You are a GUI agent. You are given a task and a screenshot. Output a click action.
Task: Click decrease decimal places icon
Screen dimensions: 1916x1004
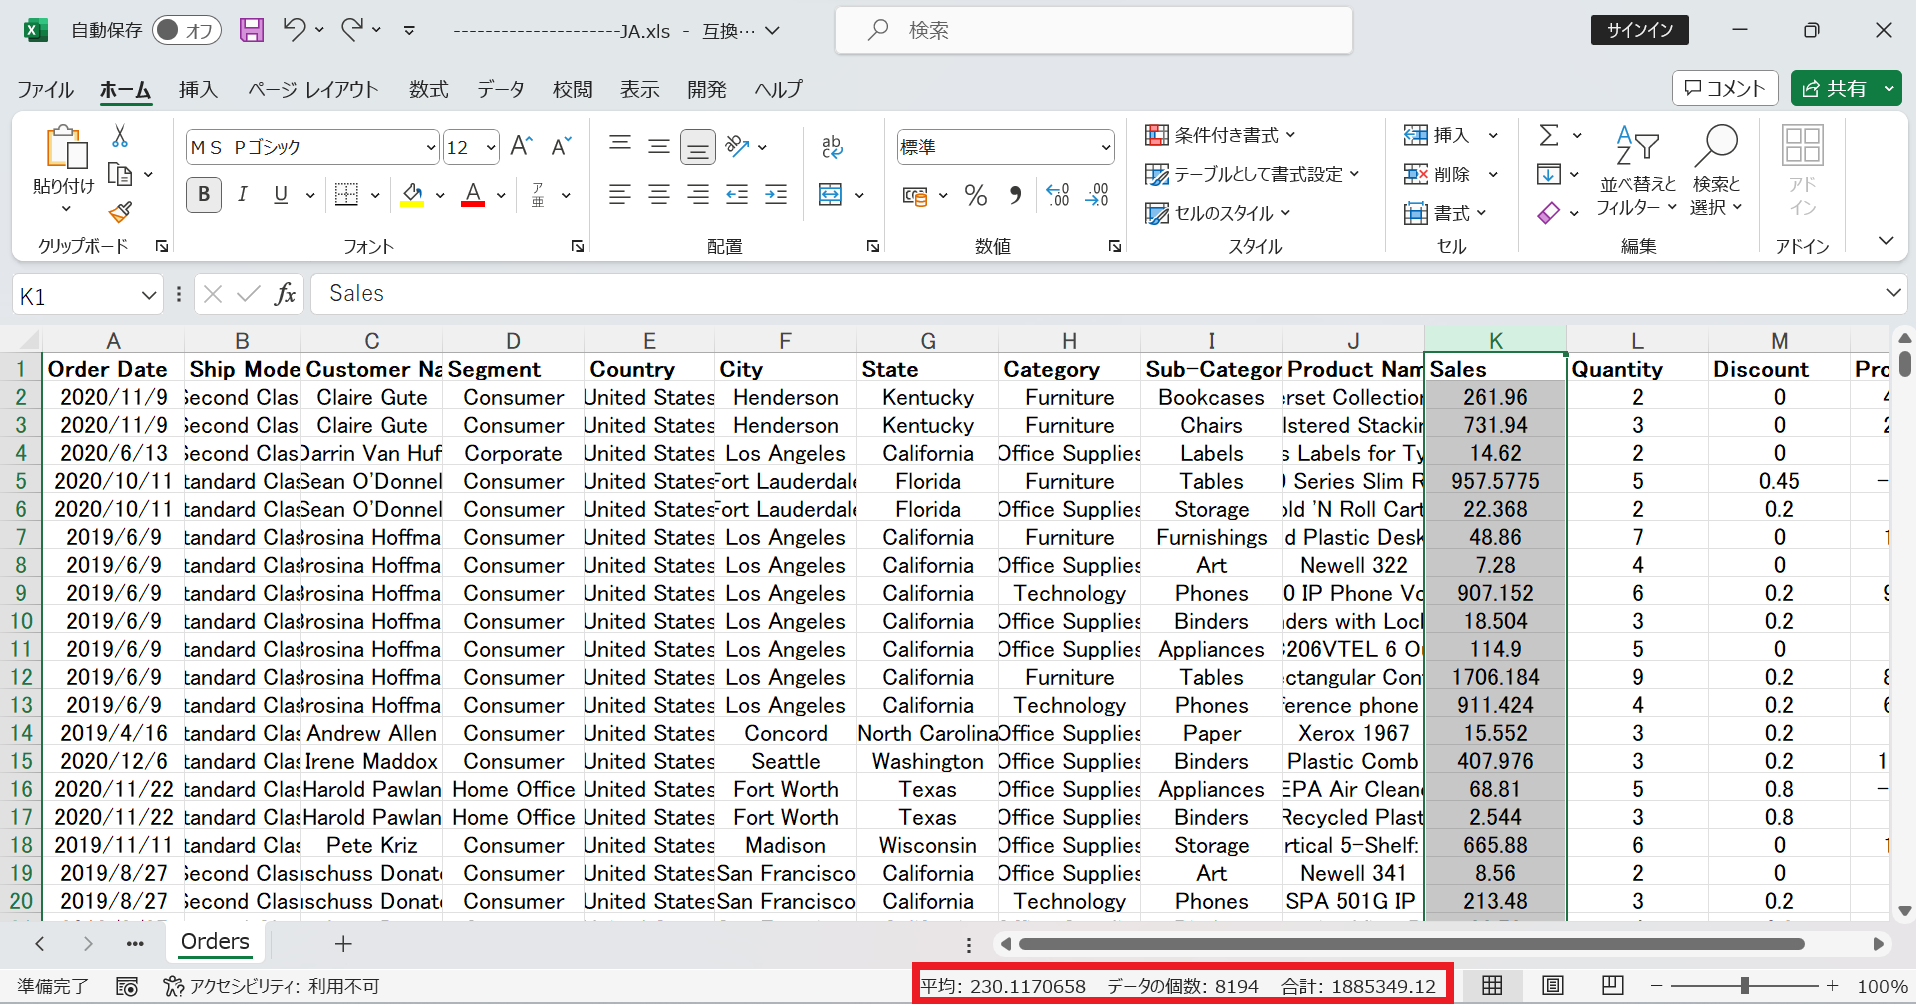[x=1097, y=194]
